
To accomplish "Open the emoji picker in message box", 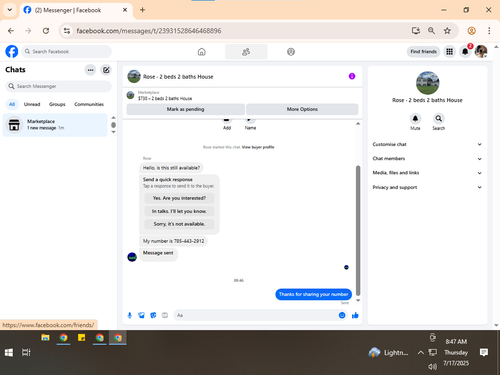I will click(342, 315).
